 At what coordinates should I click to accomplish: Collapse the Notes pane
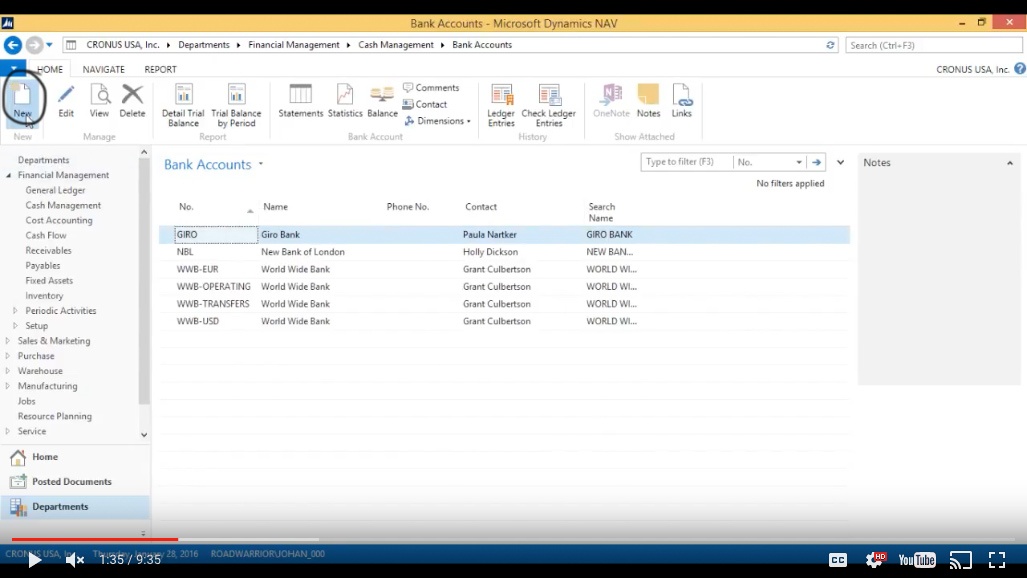1009,163
